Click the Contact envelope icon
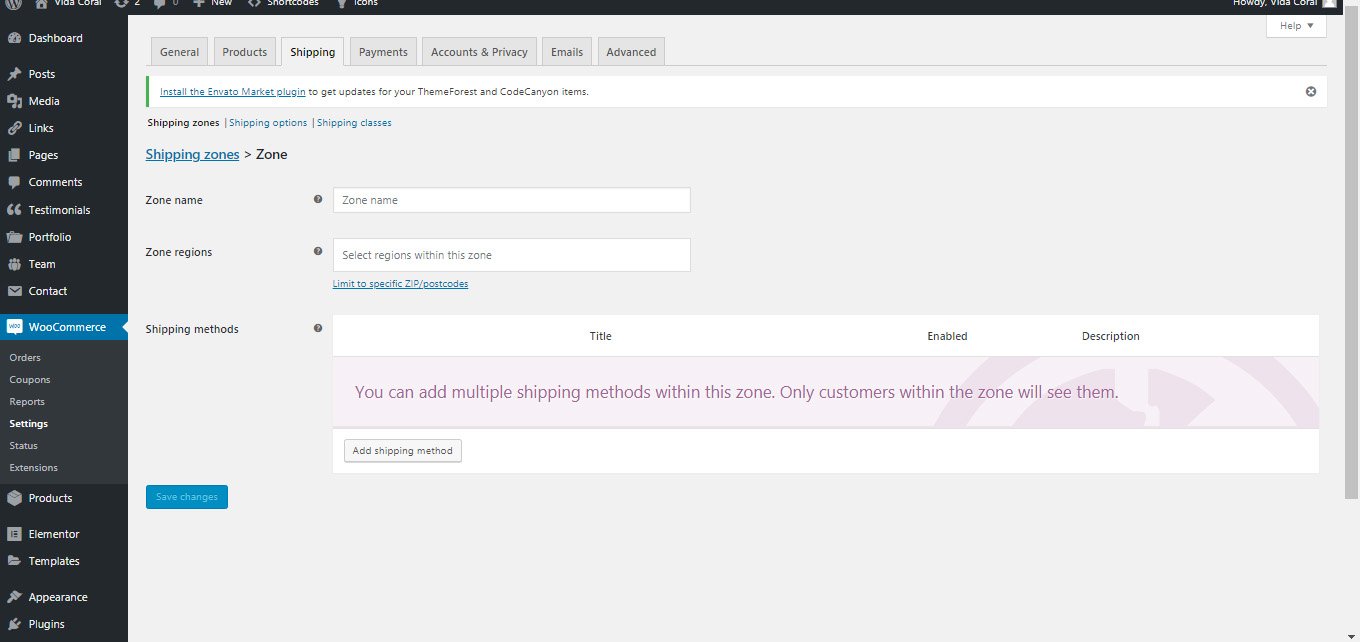Image resolution: width=1360 pixels, height=642 pixels. pos(14,291)
